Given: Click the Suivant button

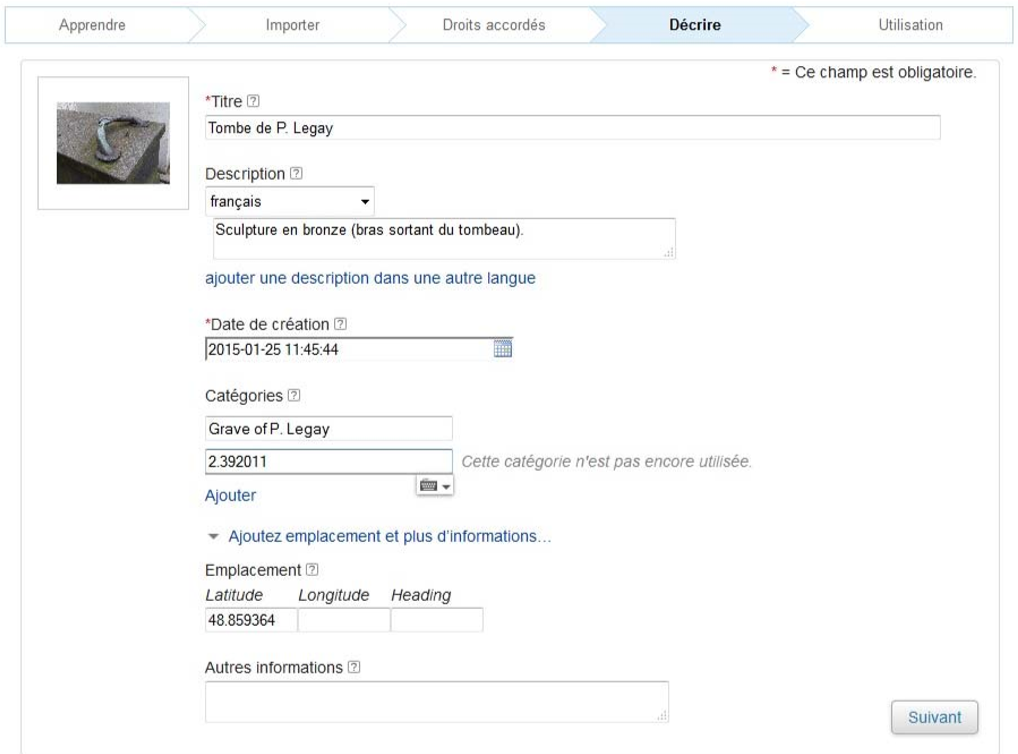Looking at the screenshot, I should [x=934, y=717].
